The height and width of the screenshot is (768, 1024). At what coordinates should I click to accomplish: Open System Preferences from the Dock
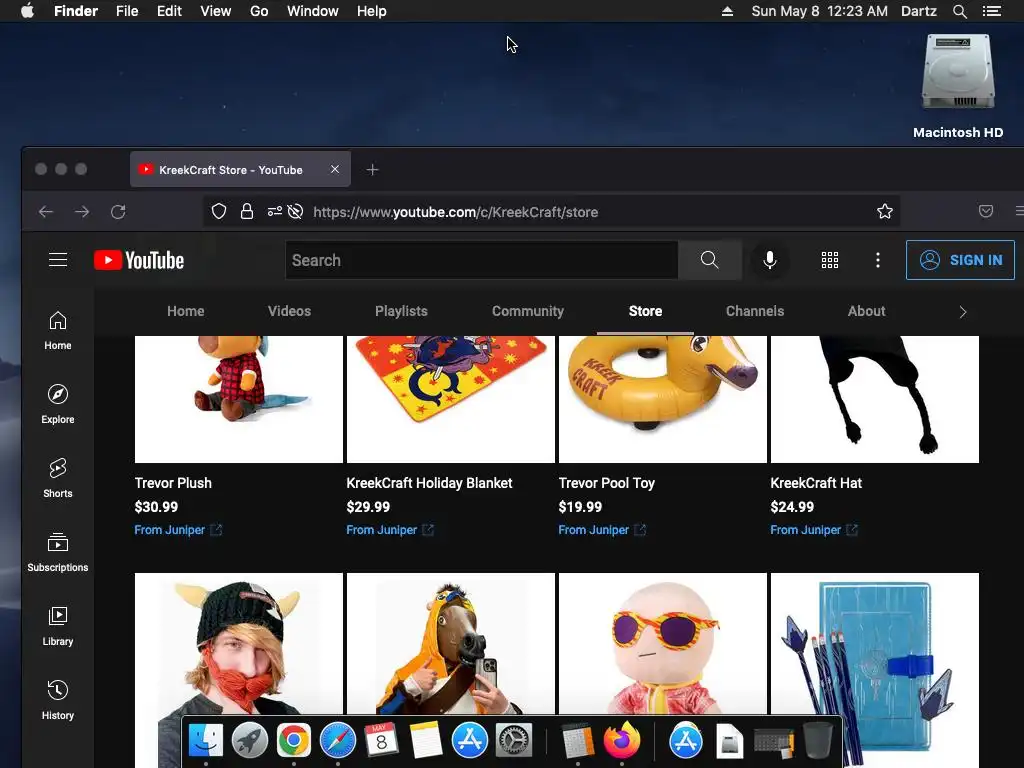pyautogui.click(x=514, y=741)
